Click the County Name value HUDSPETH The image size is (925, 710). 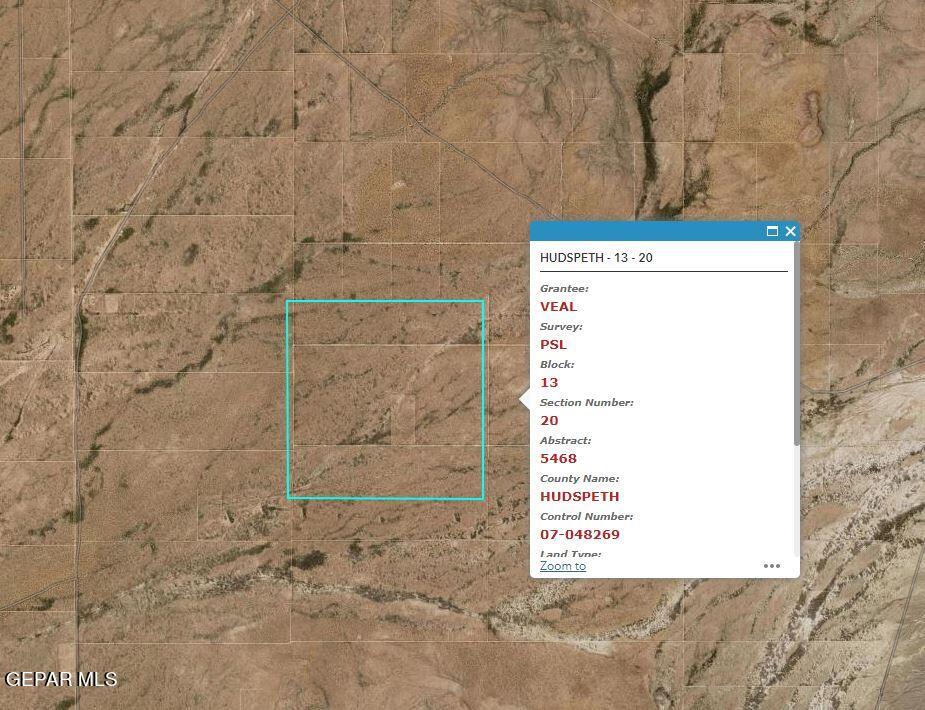[x=578, y=496]
